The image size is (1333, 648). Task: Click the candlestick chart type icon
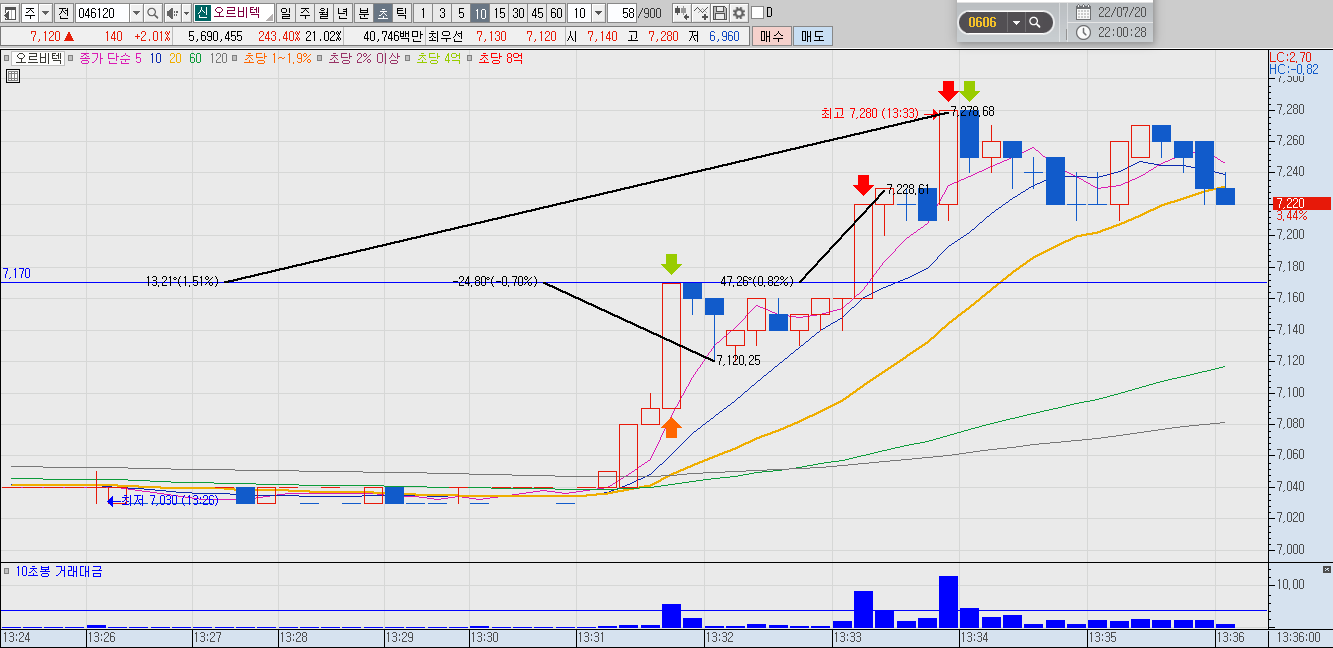click(x=682, y=13)
